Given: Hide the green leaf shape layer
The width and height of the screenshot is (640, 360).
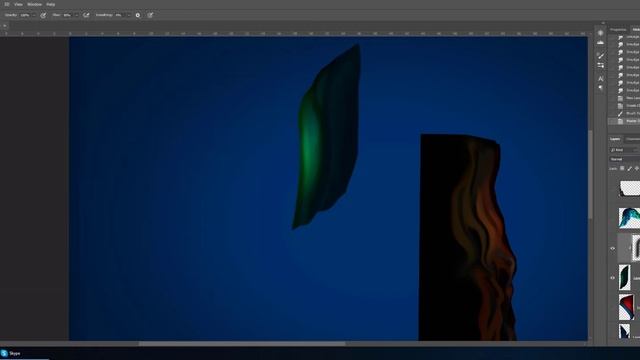Looking at the screenshot, I should click(x=613, y=278).
